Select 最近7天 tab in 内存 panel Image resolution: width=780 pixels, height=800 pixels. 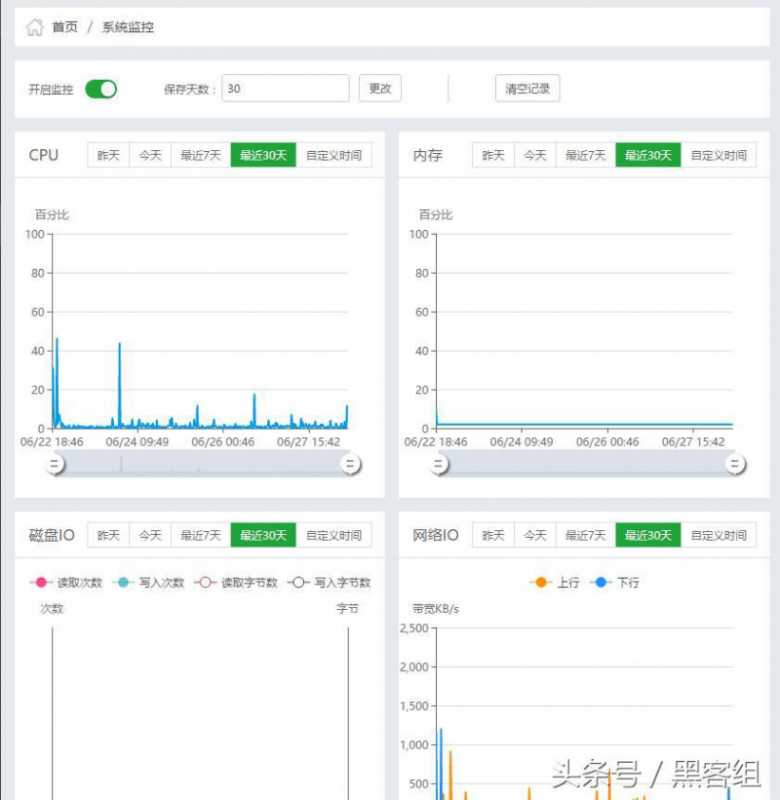pyautogui.click(x=586, y=155)
